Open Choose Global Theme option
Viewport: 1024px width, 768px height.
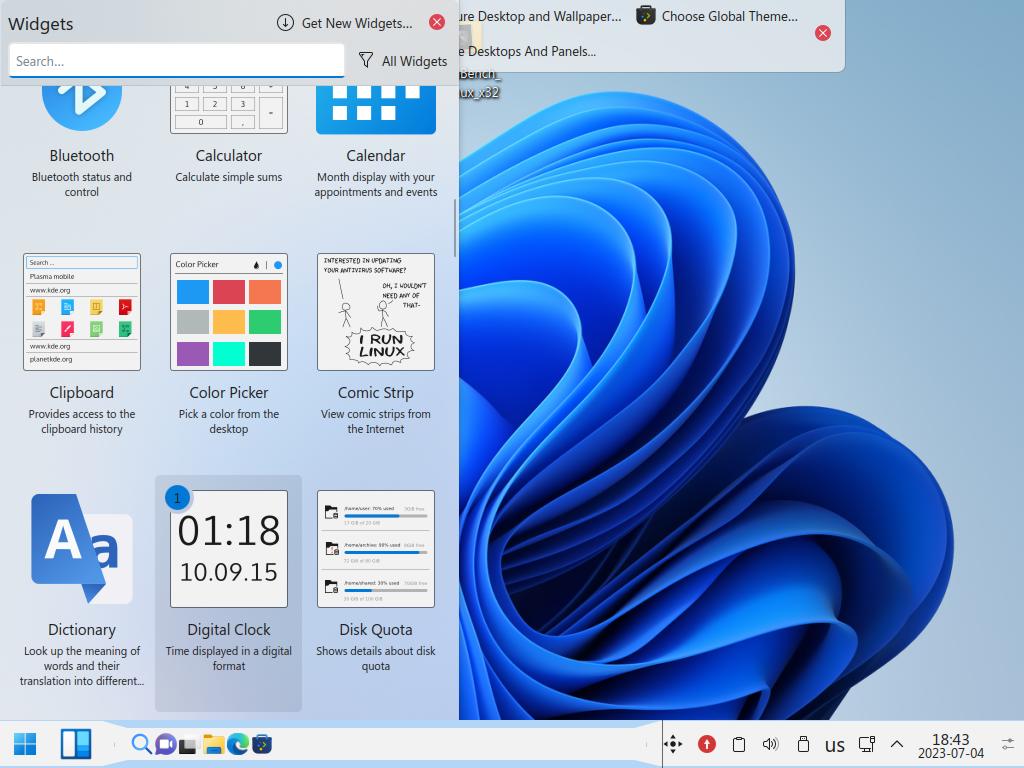[717, 16]
